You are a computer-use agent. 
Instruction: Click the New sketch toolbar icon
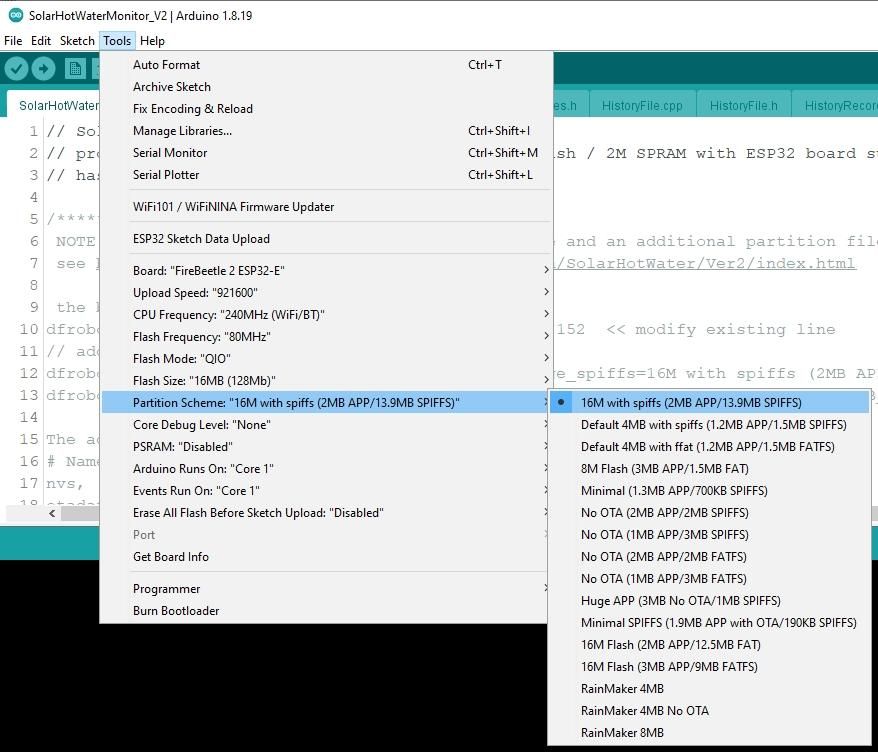[x=75, y=69]
